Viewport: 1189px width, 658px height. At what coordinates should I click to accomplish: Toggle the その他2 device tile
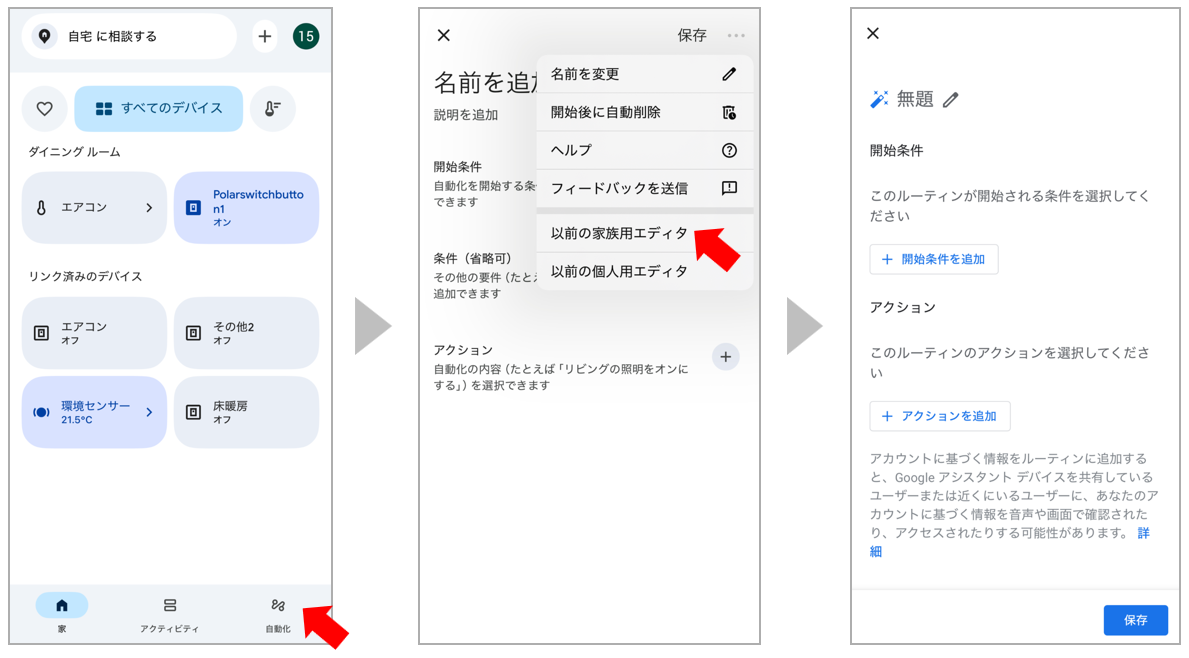click(x=246, y=333)
